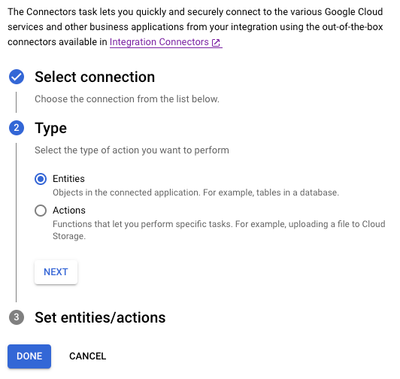
Task: Click the CANCEL button
Action: pos(88,356)
